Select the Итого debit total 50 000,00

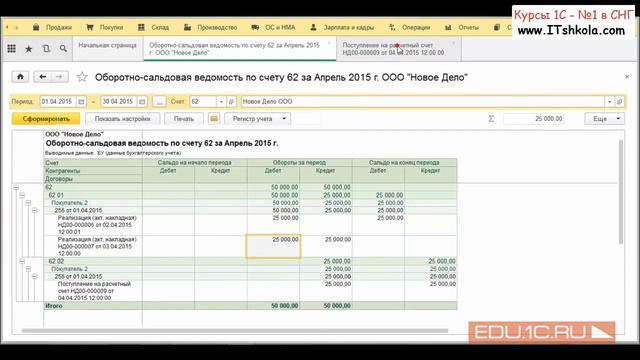pos(273,306)
